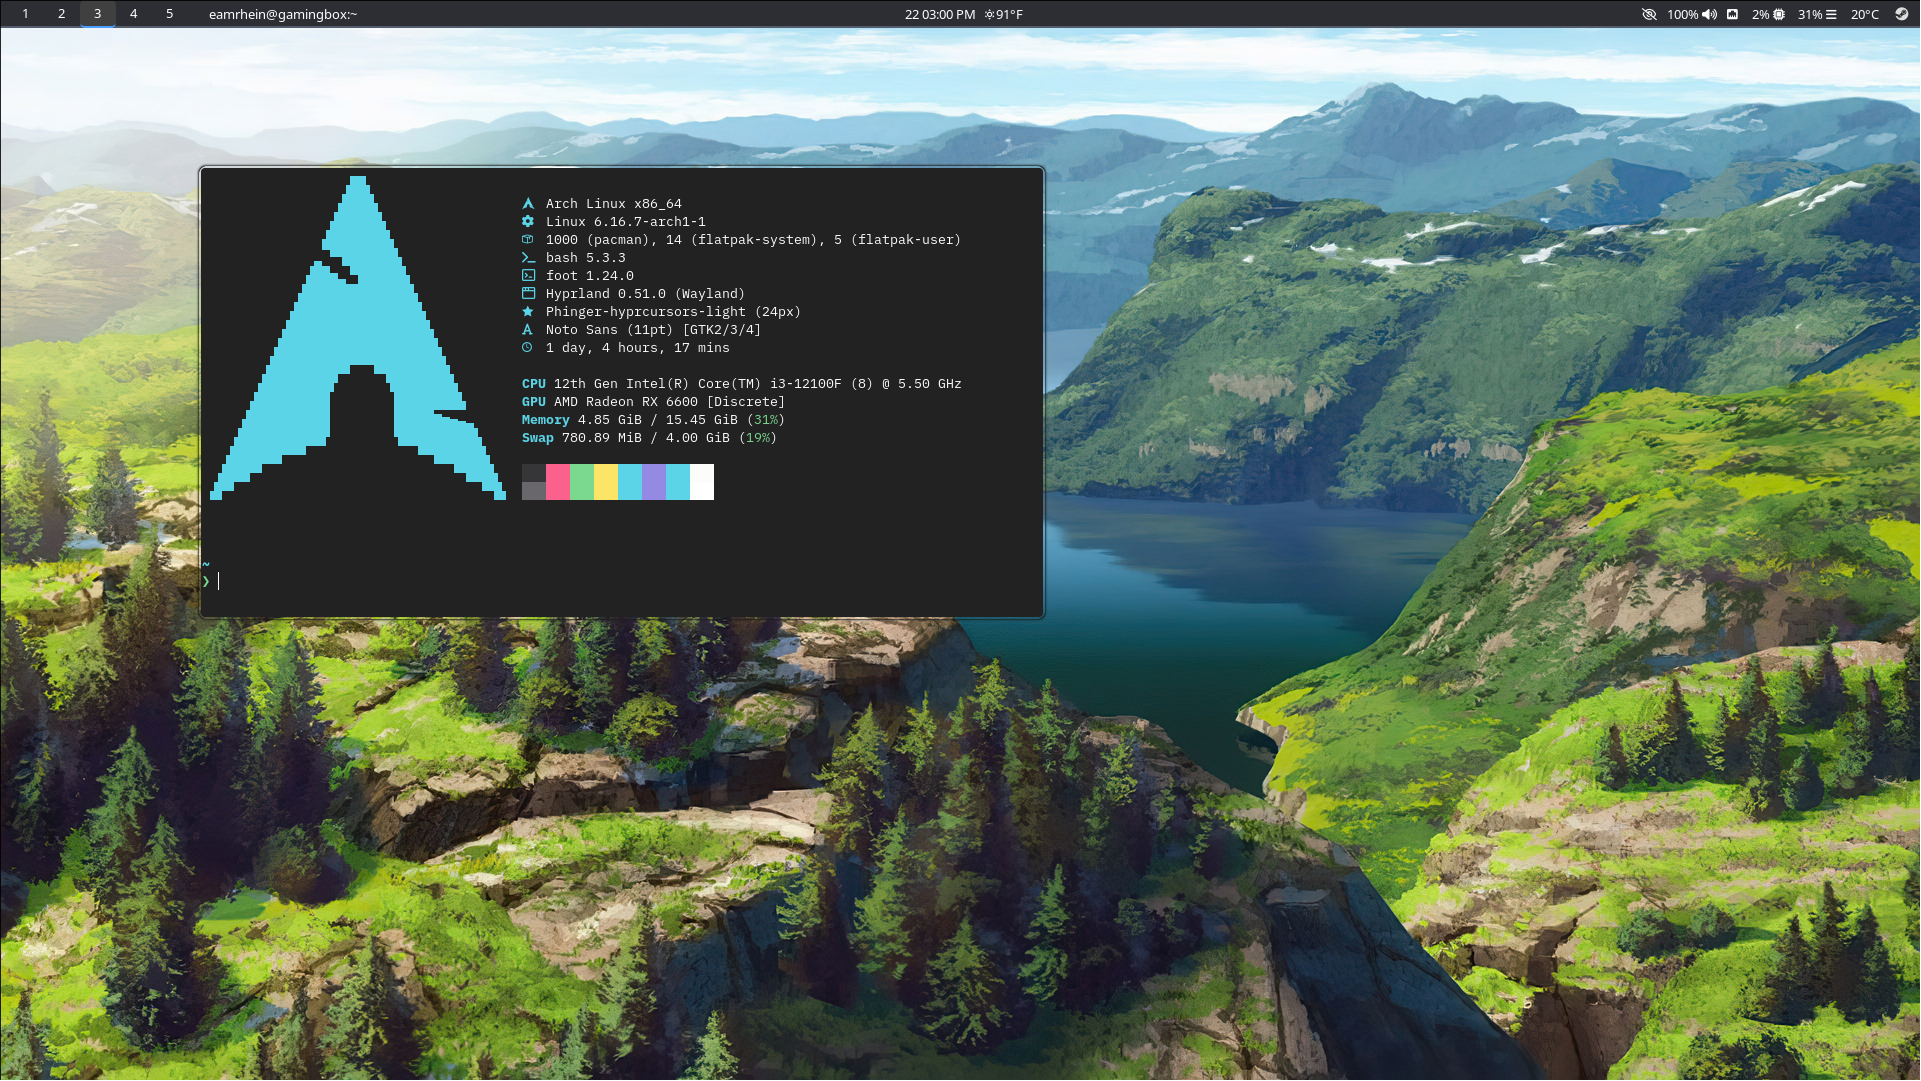Image resolution: width=1921 pixels, height=1081 pixels.
Task: Open the 03:00 PM clock module
Action: coord(939,14)
